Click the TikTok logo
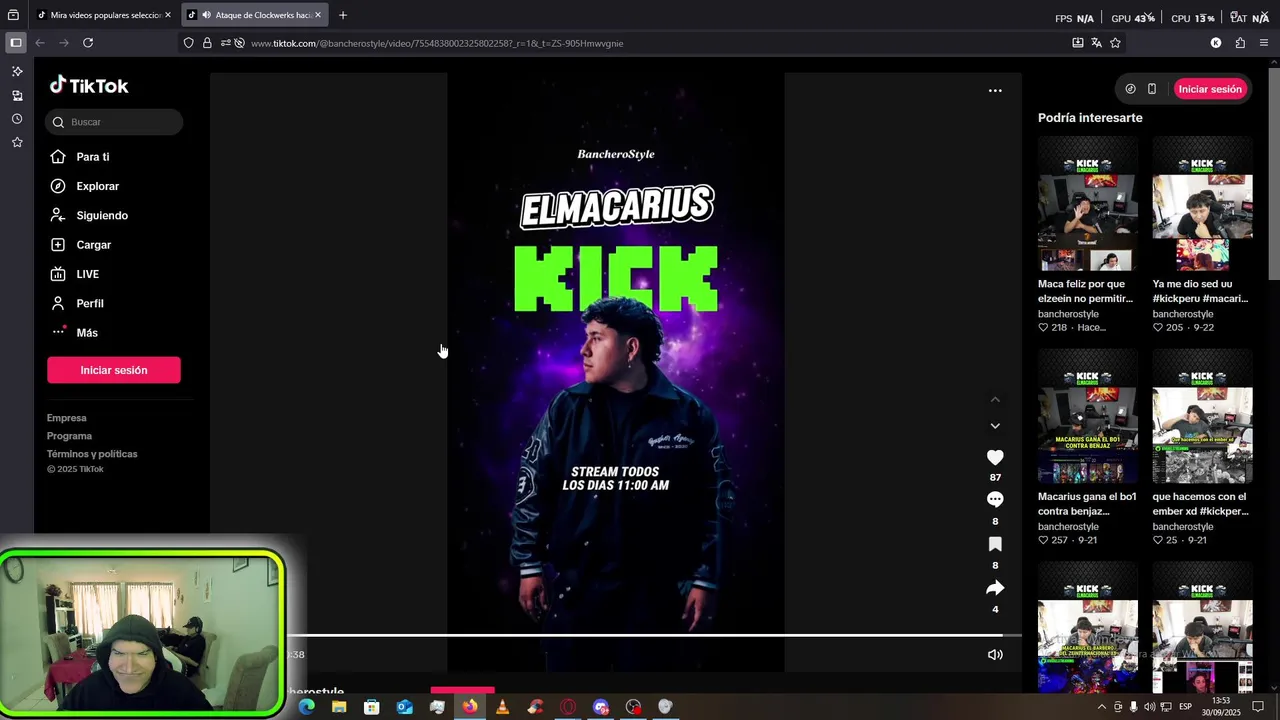 click(x=89, y=86)
